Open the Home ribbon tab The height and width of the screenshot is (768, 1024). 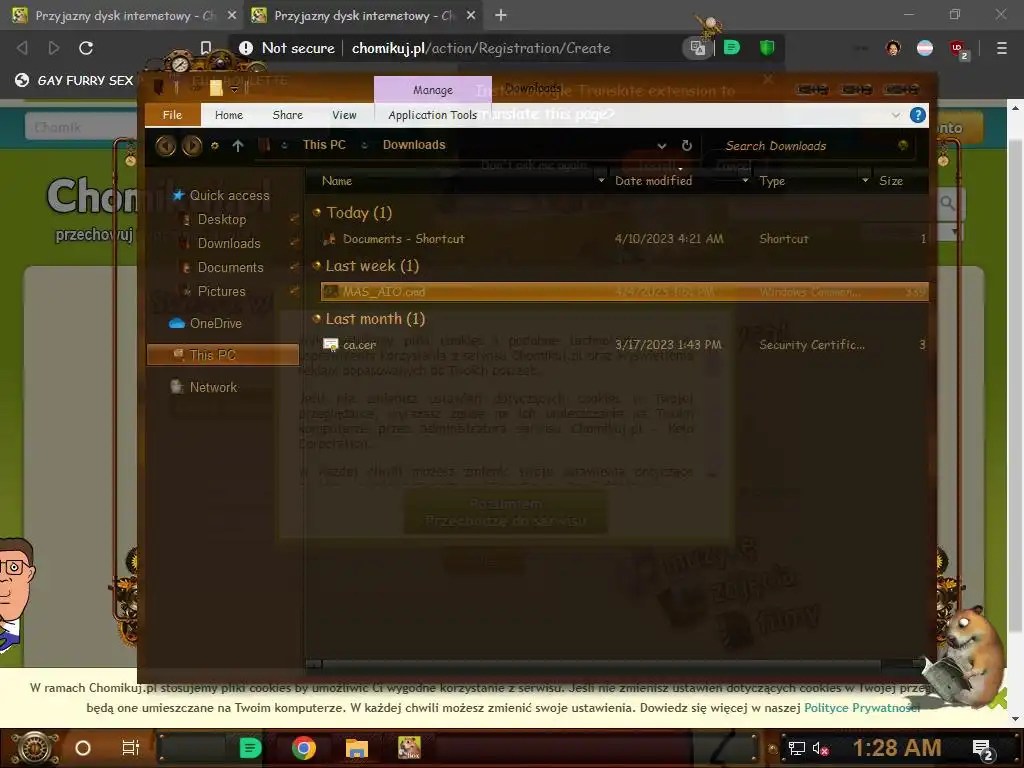pyautogui.click(x=229, y=115)
